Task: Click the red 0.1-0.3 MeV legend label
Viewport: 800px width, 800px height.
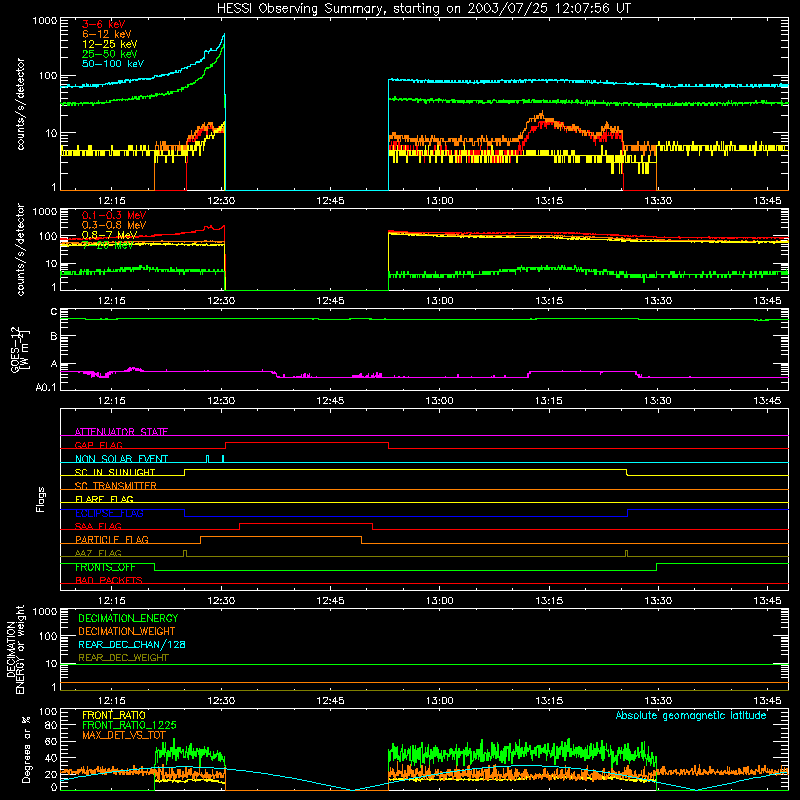Action: (x=114, y=215)
